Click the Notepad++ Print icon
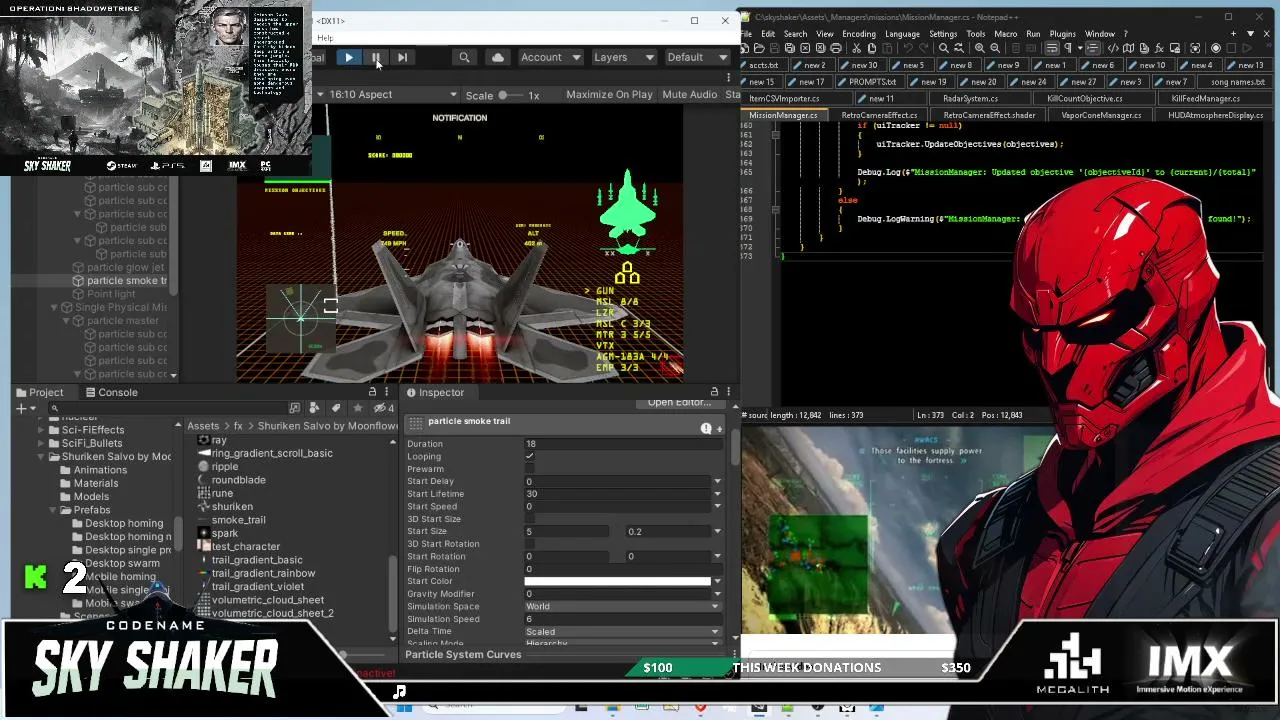This screenshot has height=720, width=1280. [x=835, y=49]
